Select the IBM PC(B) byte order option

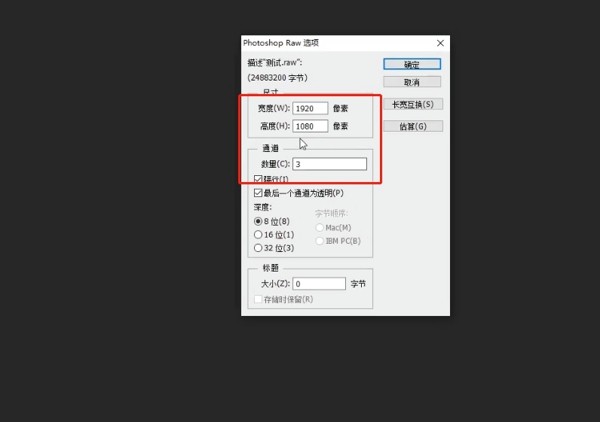320,241
